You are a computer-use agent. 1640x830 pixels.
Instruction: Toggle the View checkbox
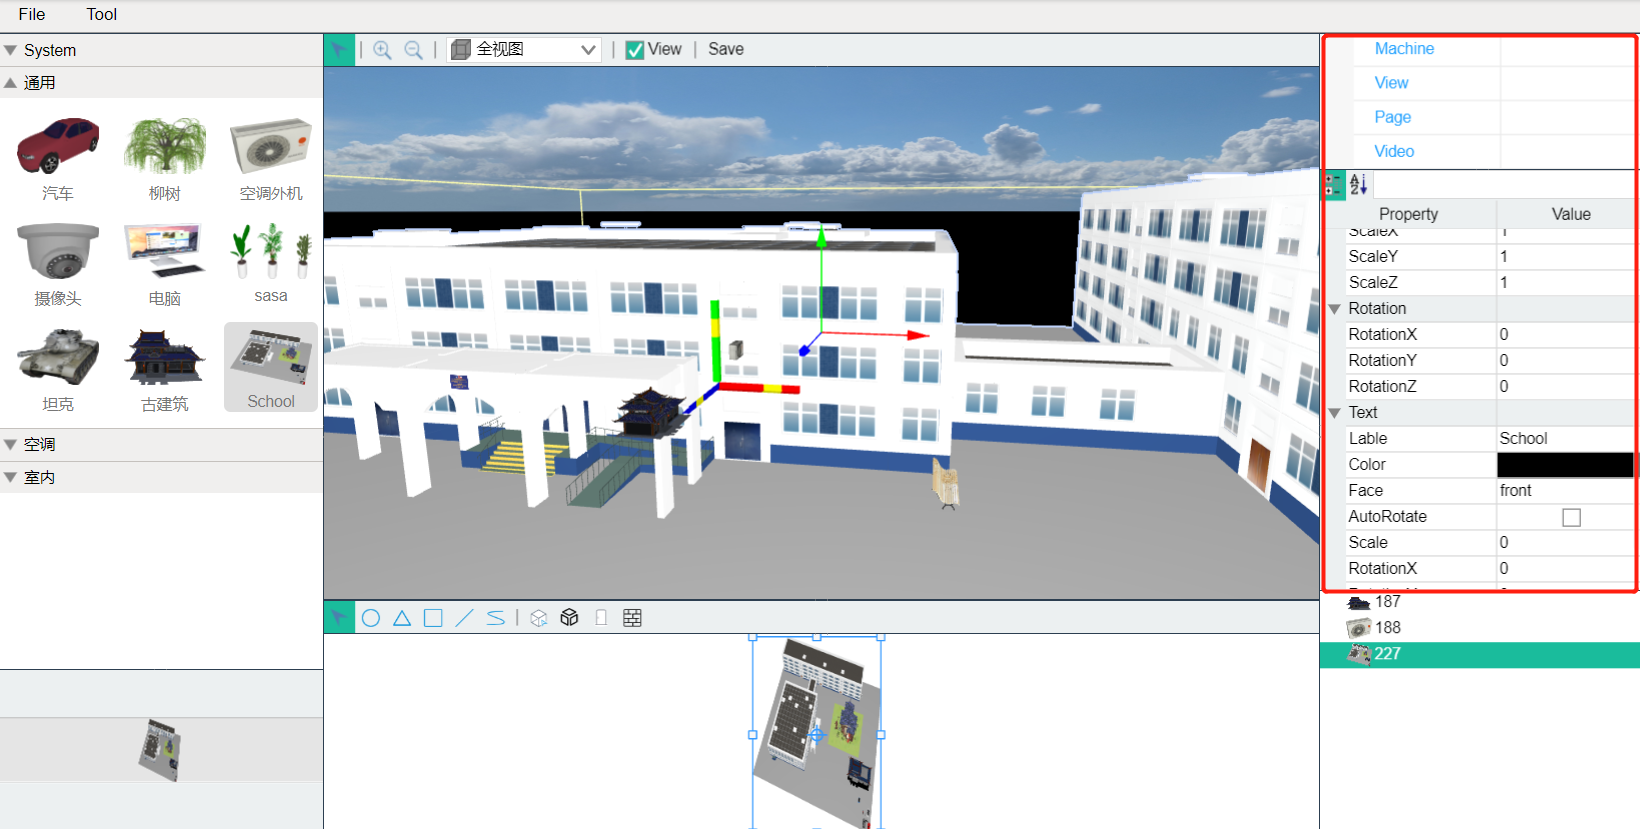(x=635, y=50)
